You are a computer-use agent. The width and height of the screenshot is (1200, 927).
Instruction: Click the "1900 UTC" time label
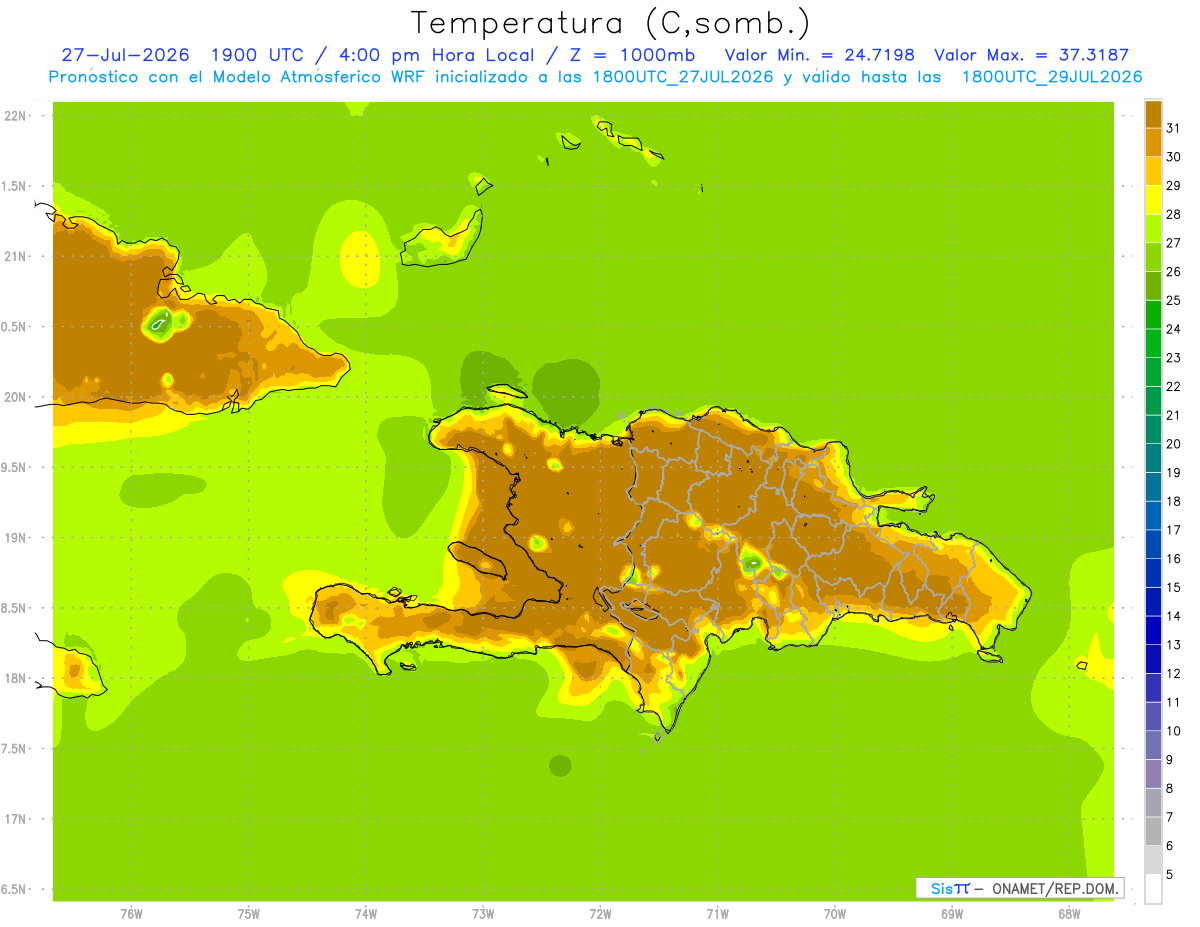point(257,55)
